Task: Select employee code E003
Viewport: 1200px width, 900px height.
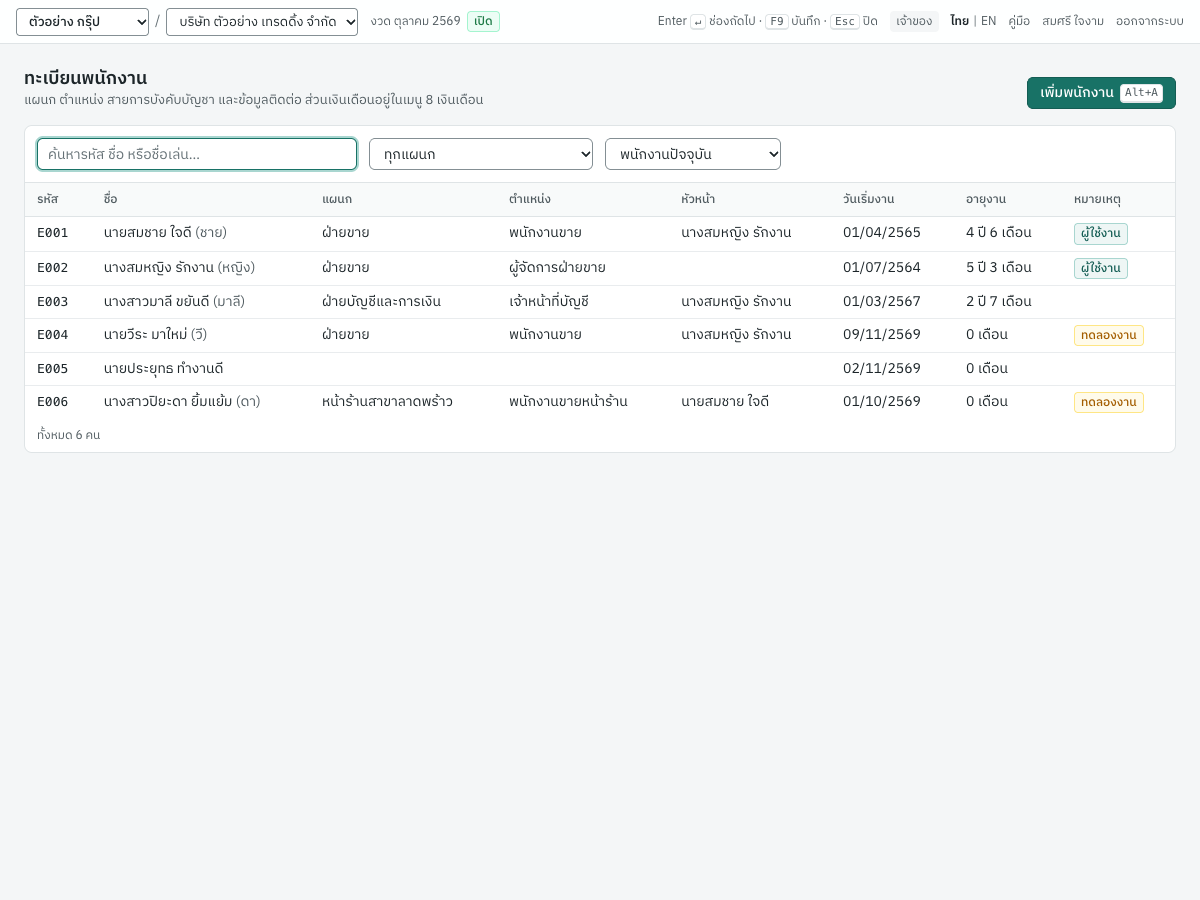Action: 53,302
